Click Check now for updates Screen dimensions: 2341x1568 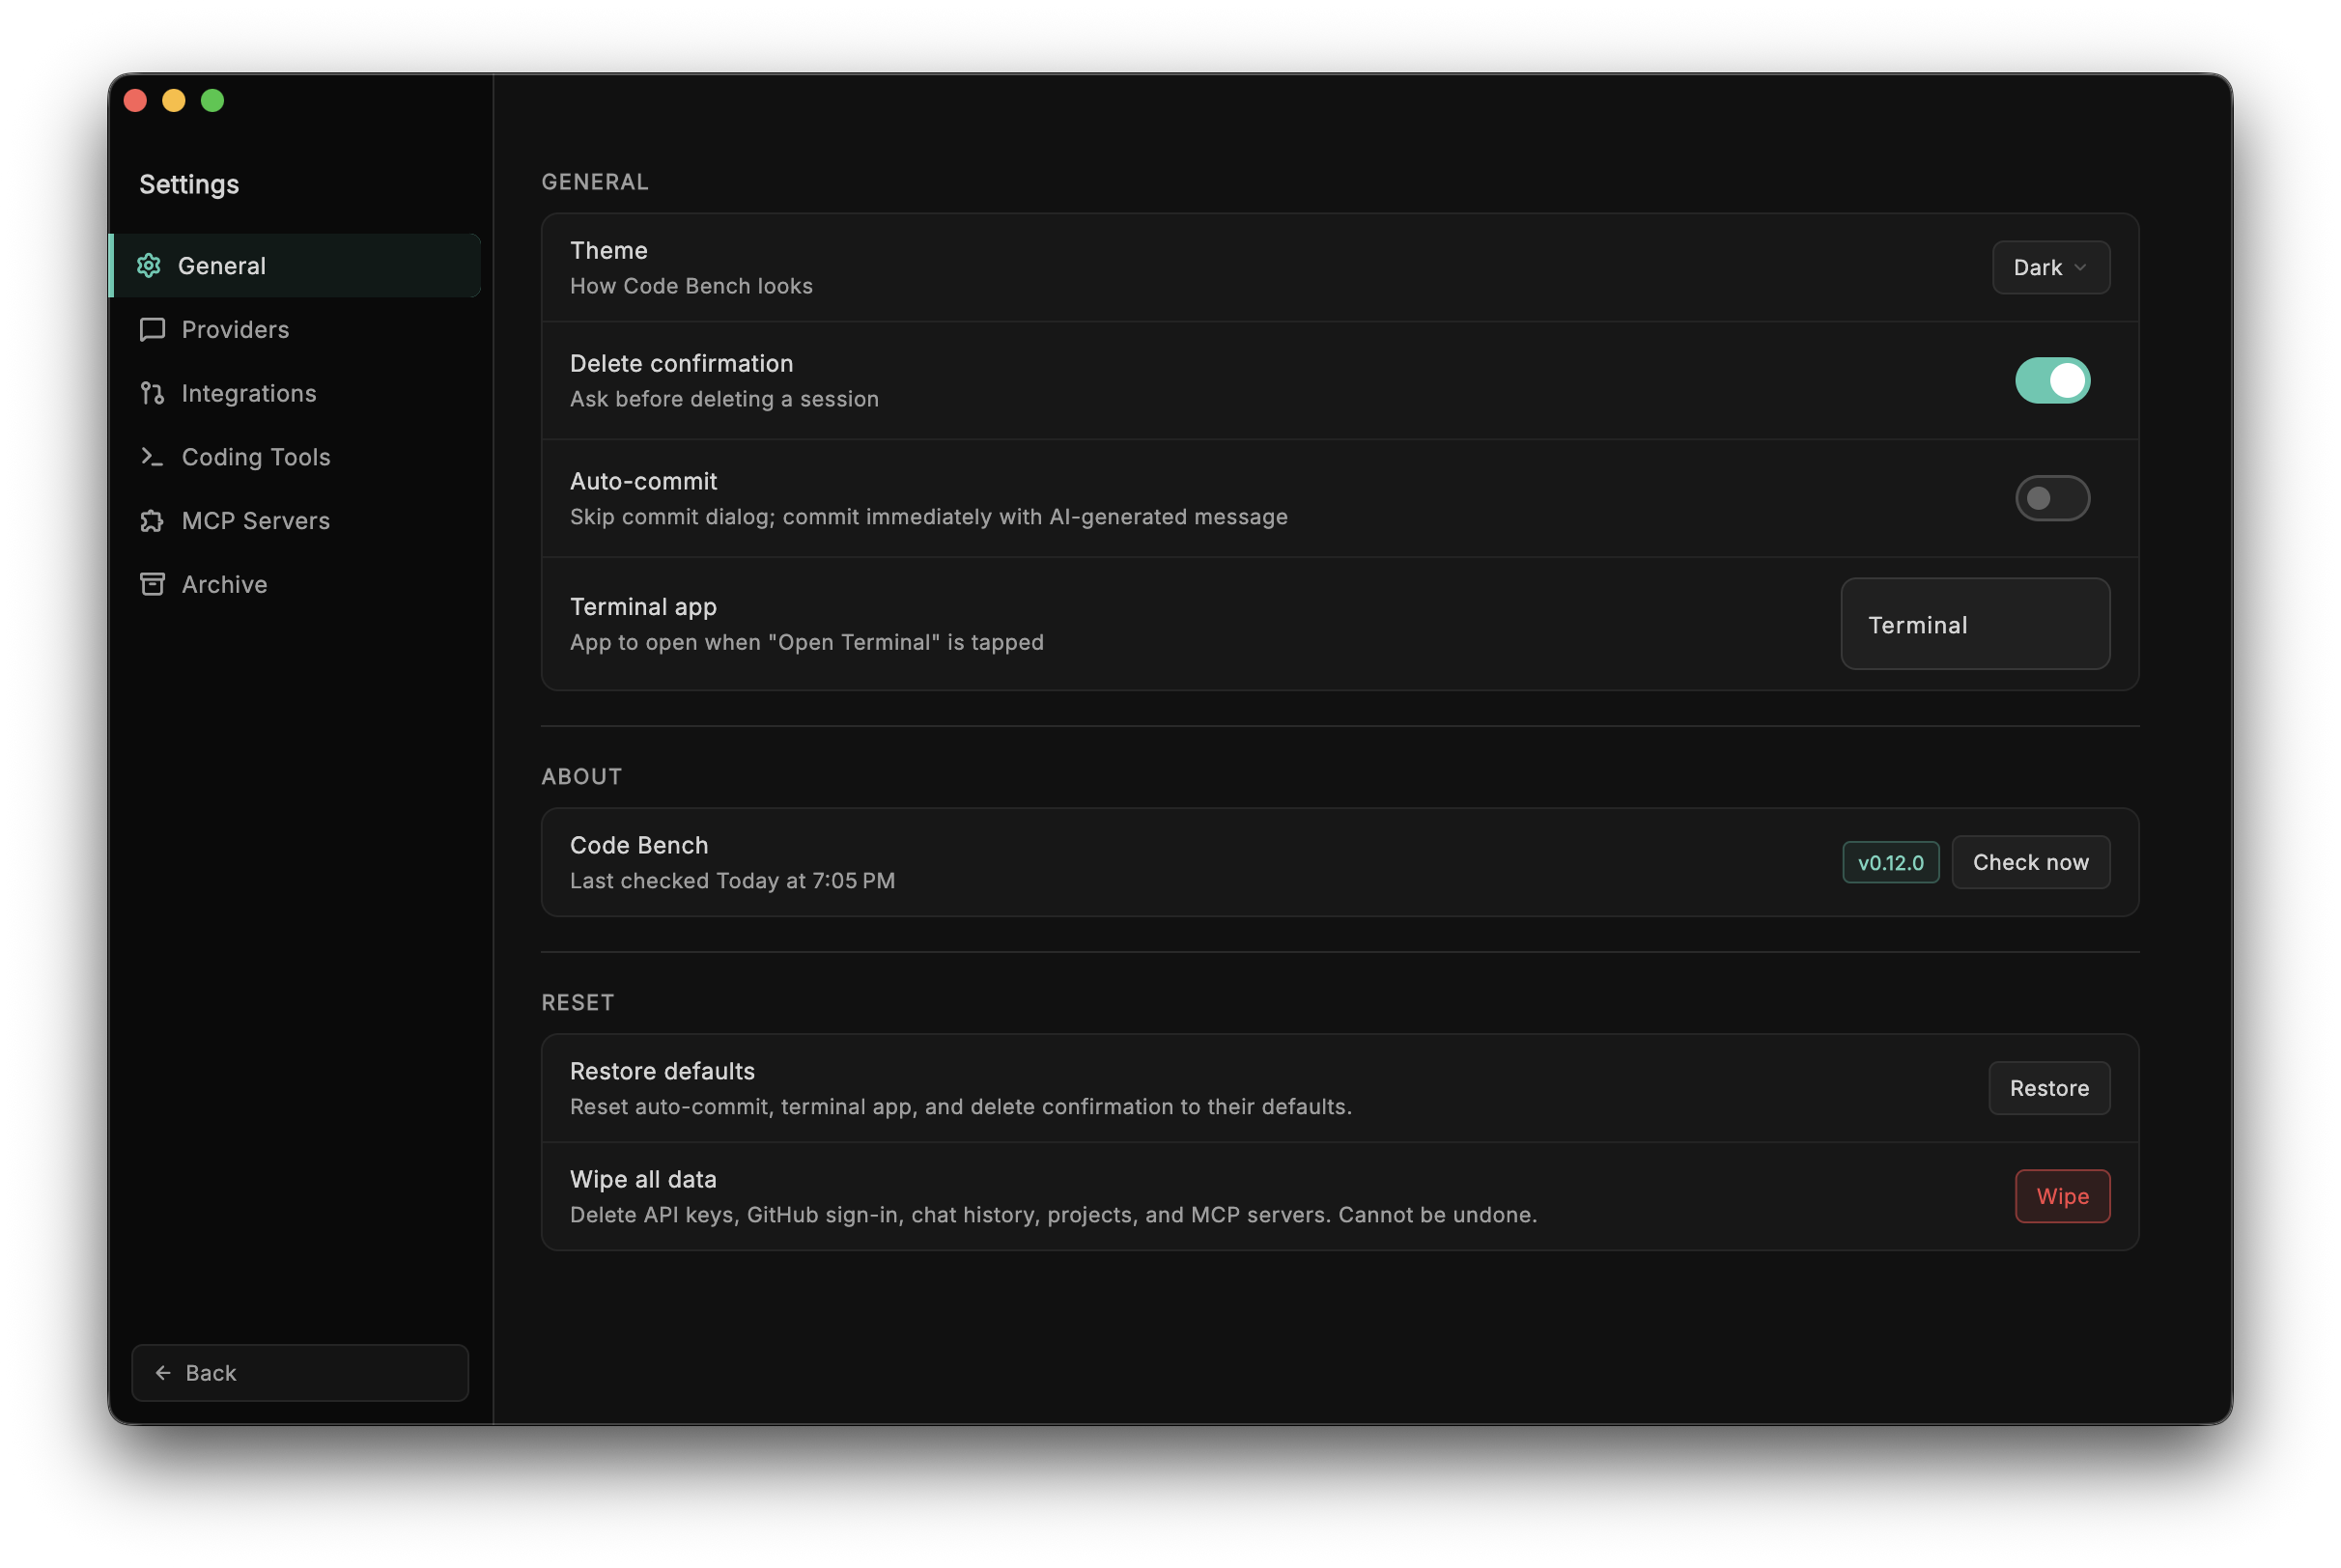(x=2031, y=862)
